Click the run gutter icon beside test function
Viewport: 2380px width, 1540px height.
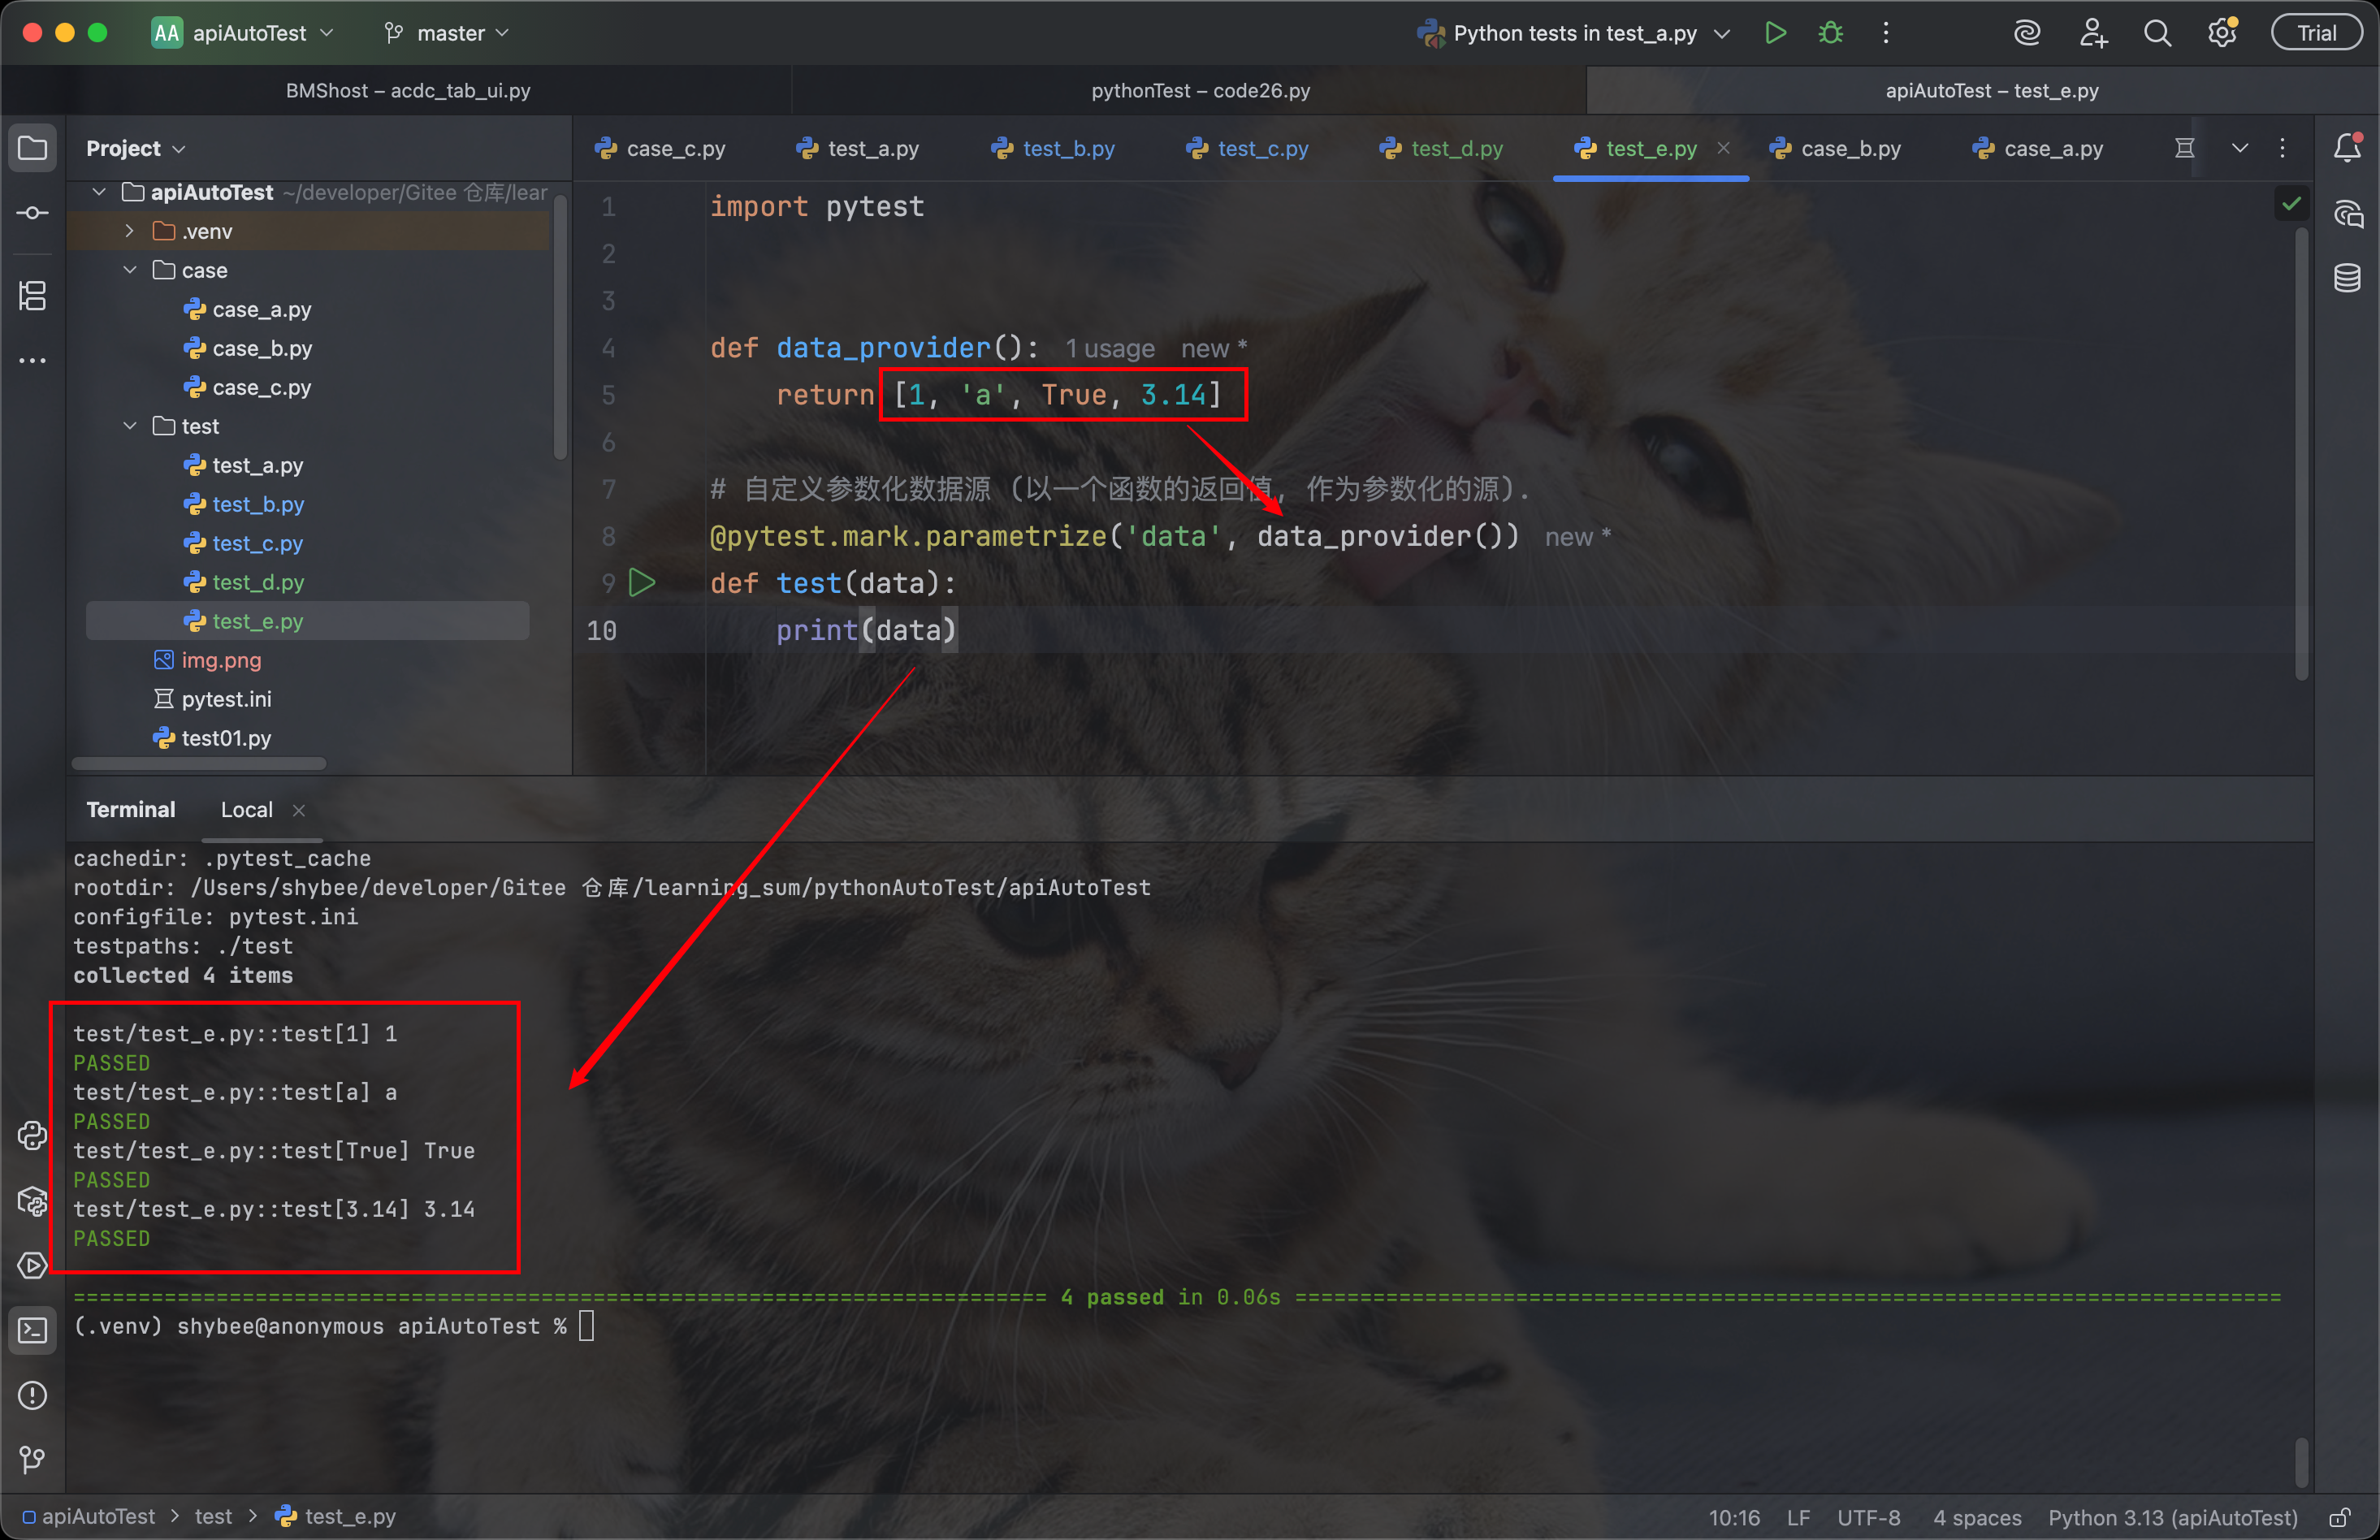pyautogui.click(x=642, y=583)
